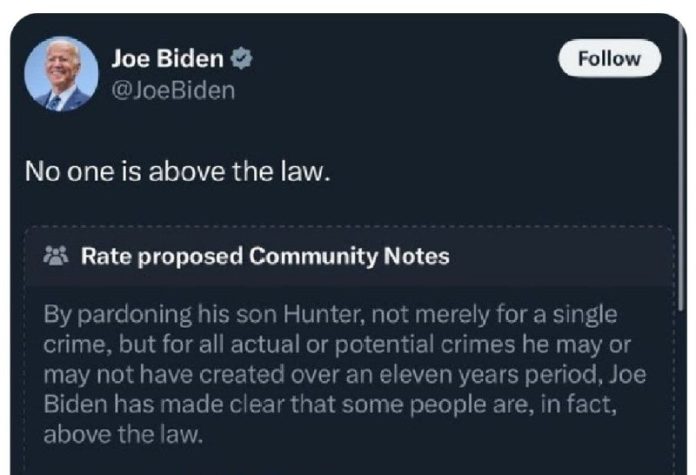Click the blue verified badge next to the name
The height and width of the screenshot is (475, 696).
241,59
